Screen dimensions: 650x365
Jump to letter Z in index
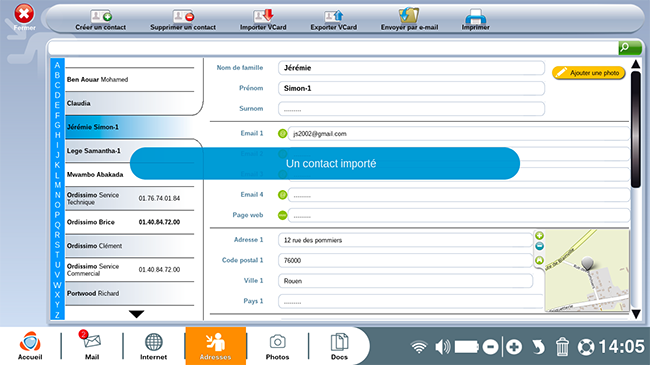coord(57,315)
